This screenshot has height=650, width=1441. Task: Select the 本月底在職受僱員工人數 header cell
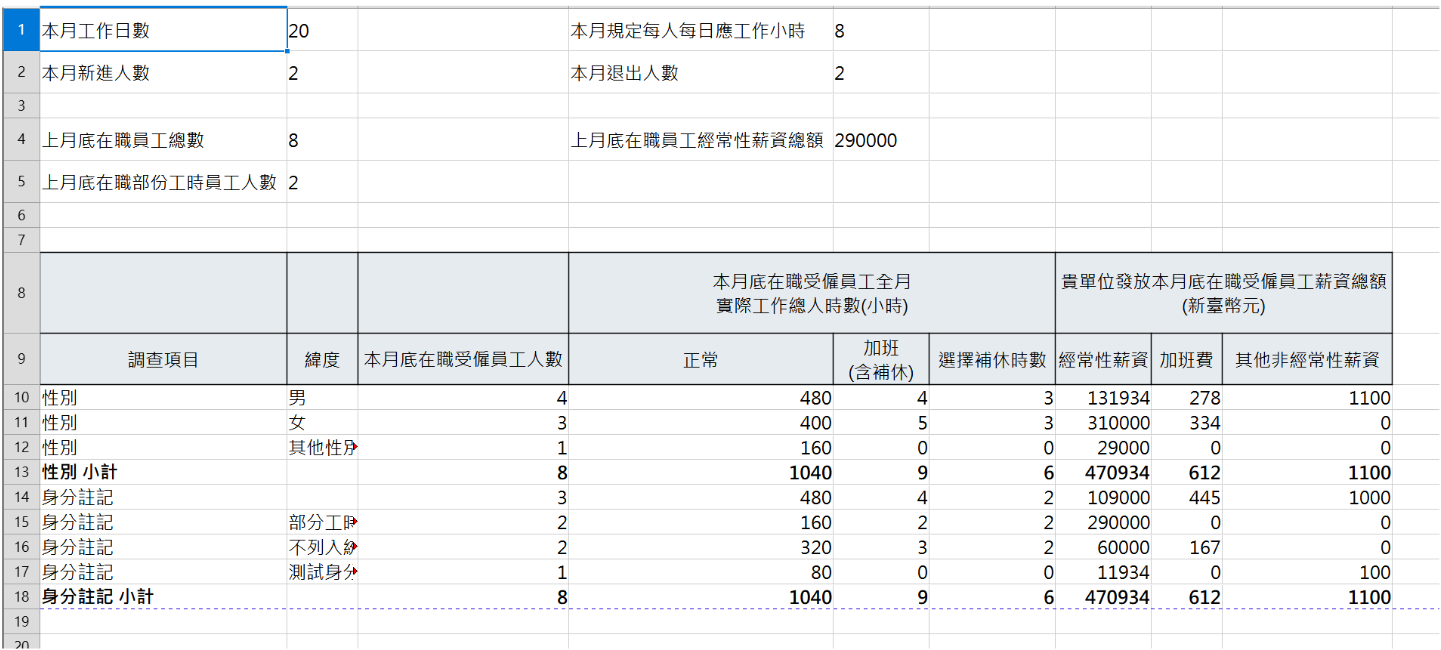[463, 360]
